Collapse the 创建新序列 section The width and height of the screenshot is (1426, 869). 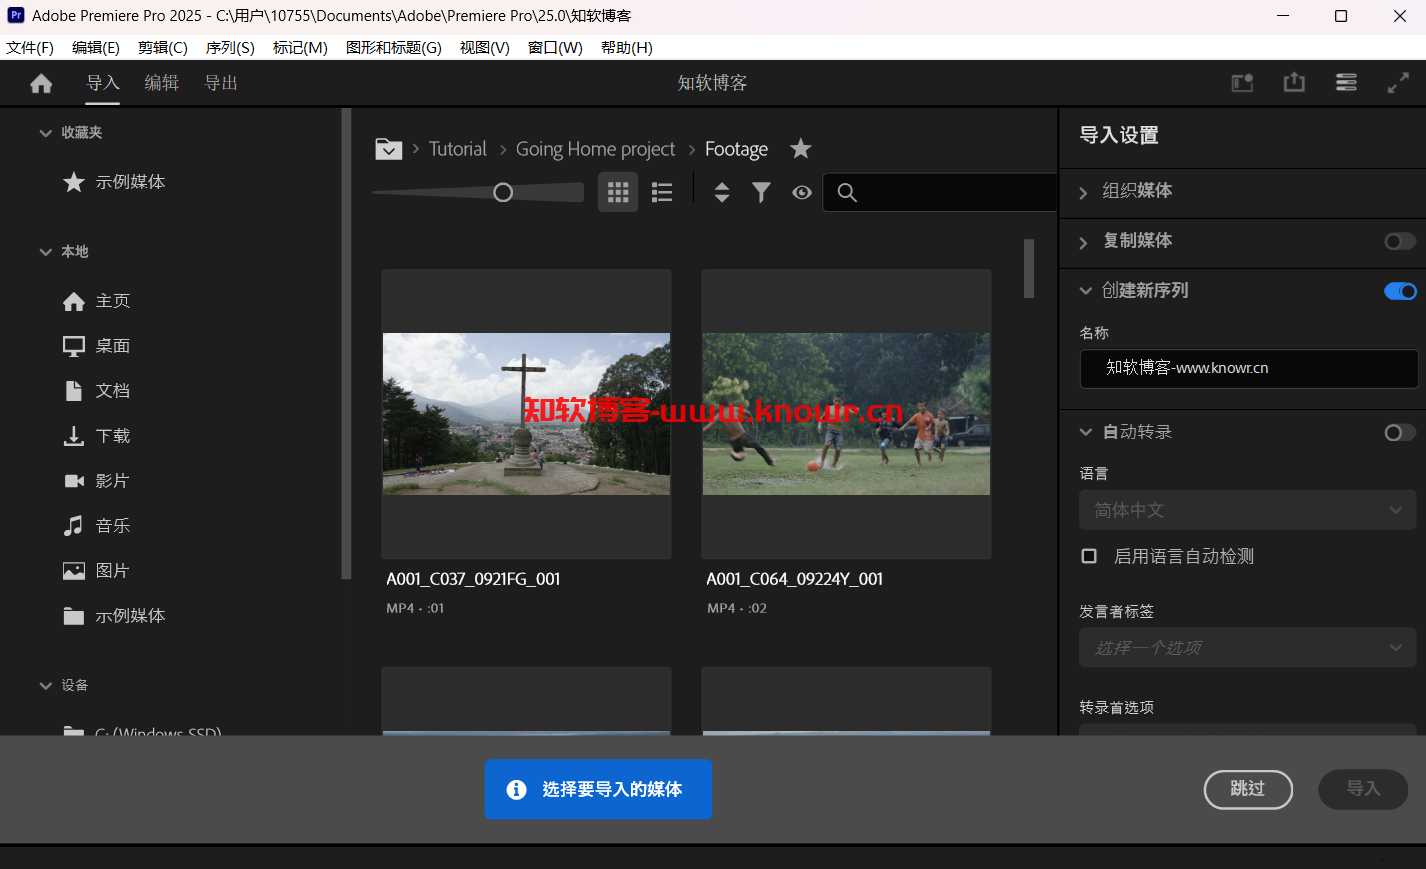[x=1085, y=291]
